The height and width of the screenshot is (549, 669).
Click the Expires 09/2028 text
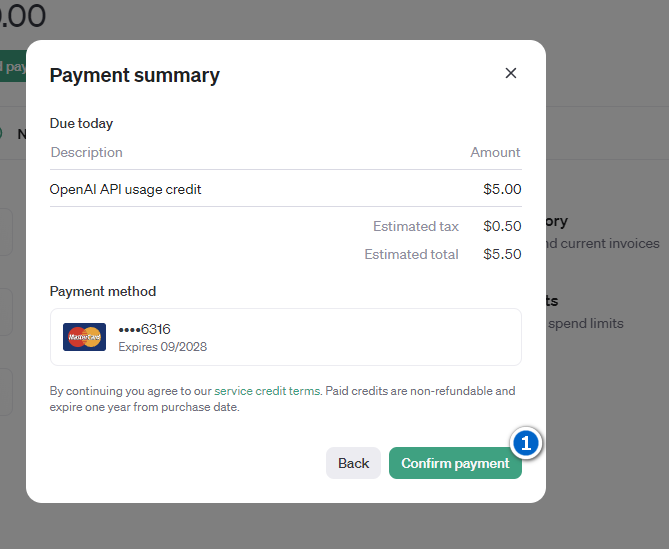163,347
